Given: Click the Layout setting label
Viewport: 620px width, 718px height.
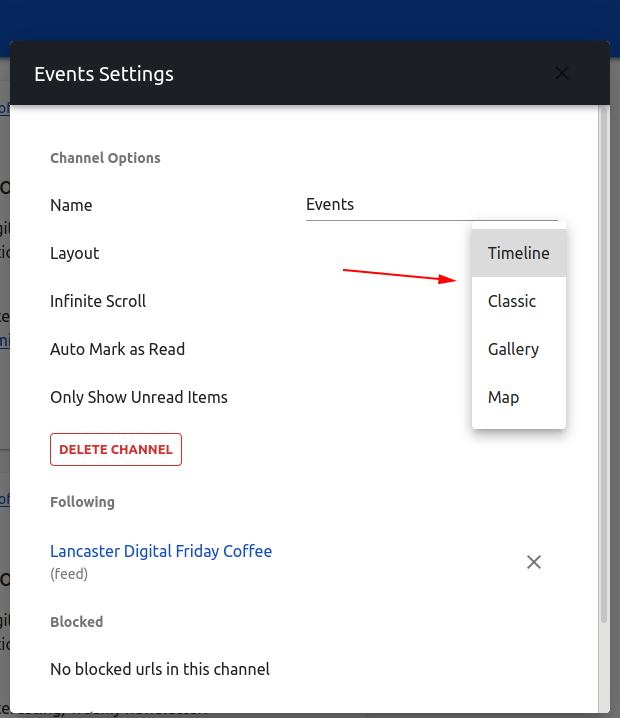Looking at the screenshot, I should [x=75, y=253].
